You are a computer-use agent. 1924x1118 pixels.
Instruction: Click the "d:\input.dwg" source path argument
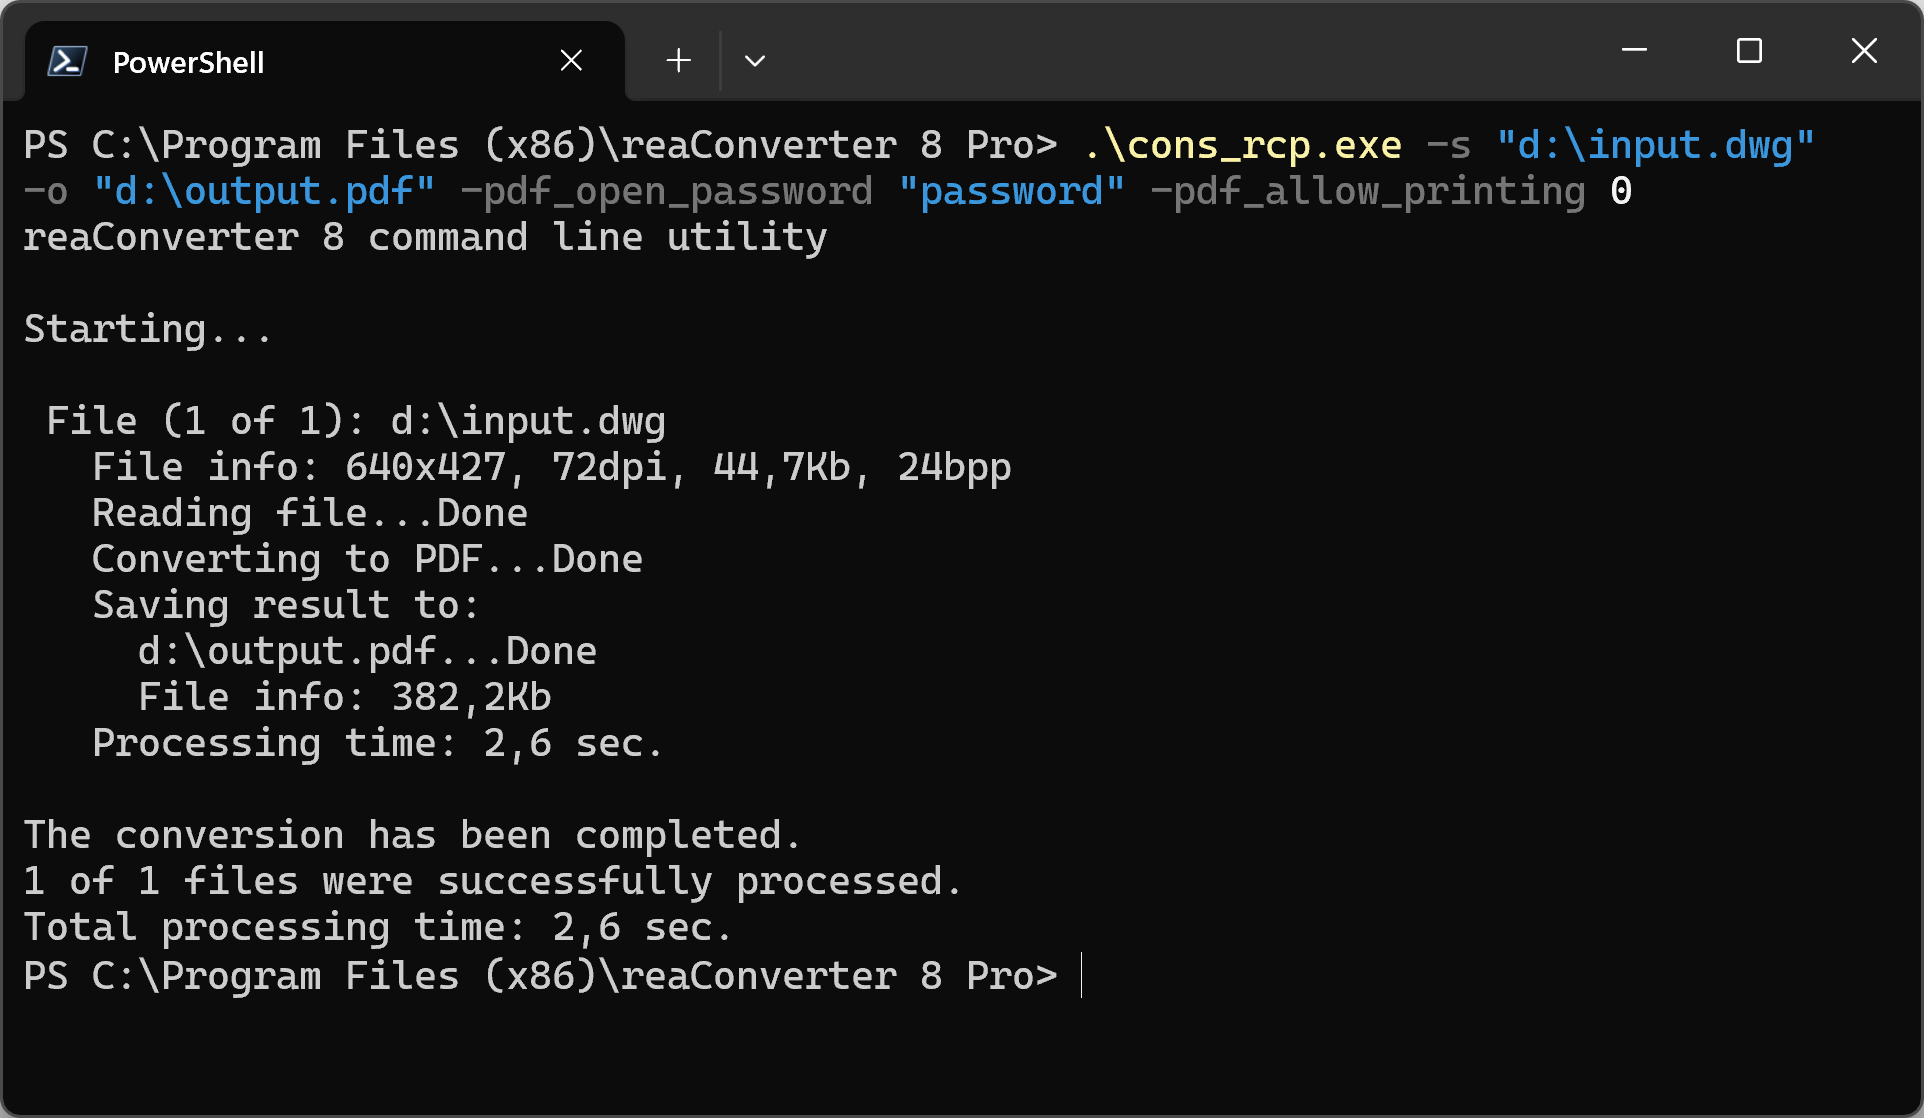1655,145
